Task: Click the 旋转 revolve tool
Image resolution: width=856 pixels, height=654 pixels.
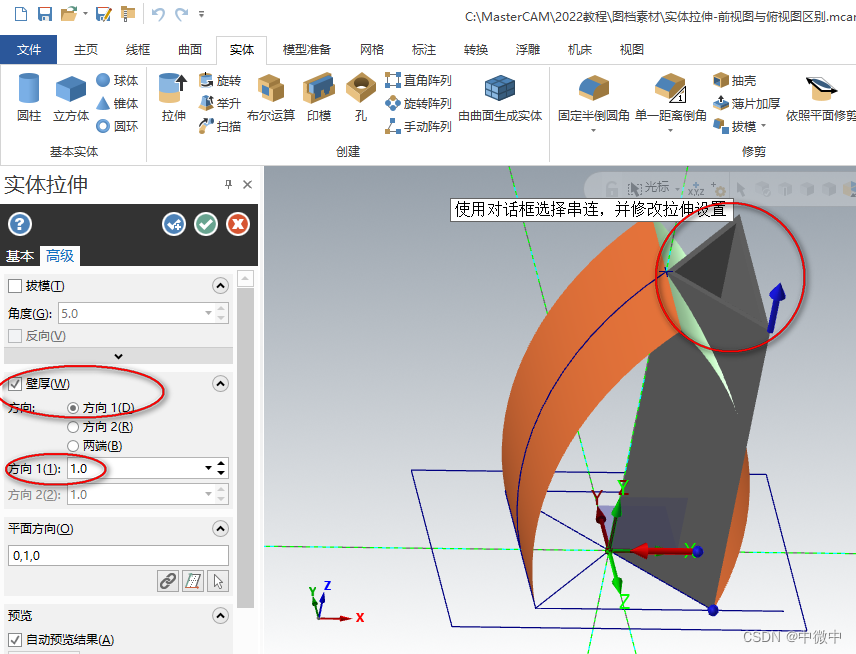Action: 219,80
